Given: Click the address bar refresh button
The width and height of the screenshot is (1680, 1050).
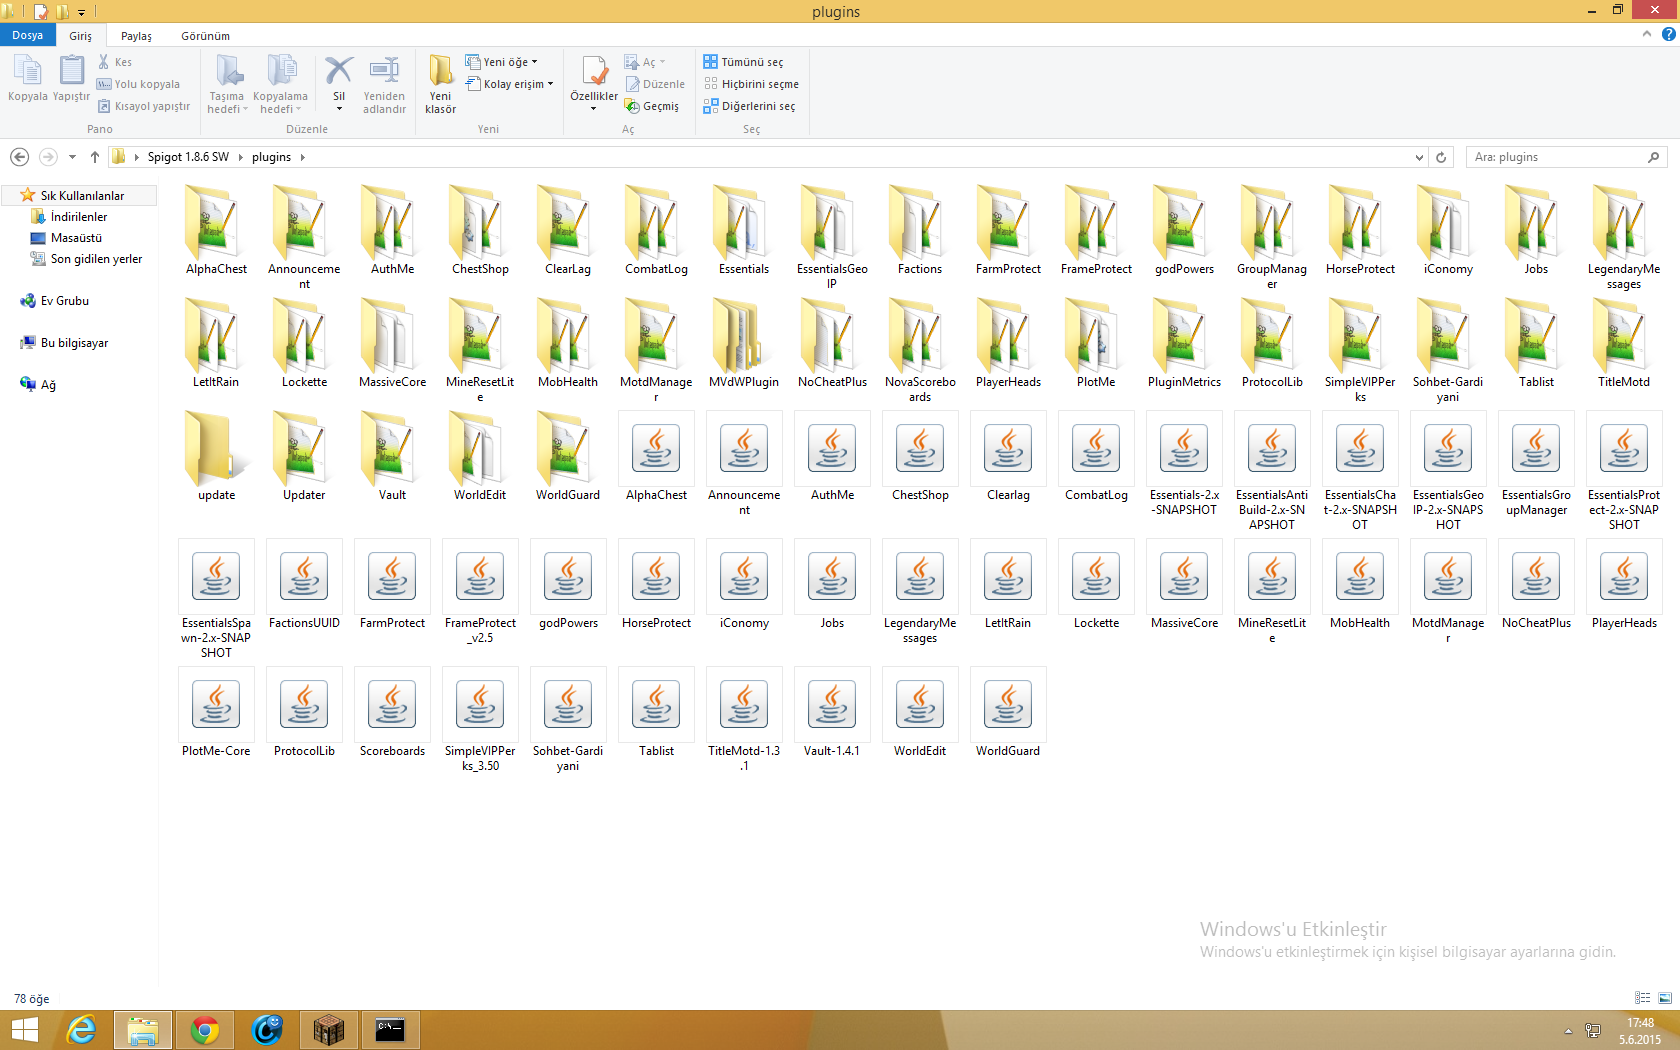Looking at the screenshot, I should pyautogui.click(x=1441, y=157).
